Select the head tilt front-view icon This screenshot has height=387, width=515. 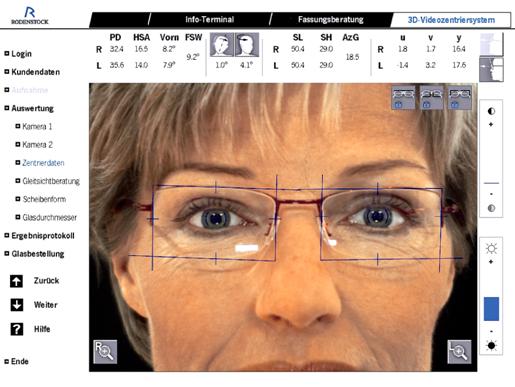click(x=222, y=45)
